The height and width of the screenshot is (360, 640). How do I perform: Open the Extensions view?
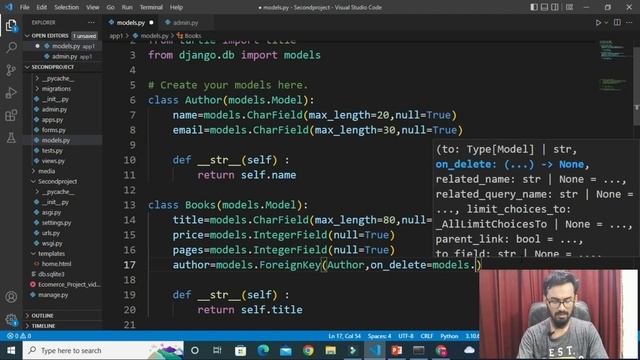[11, 116]
